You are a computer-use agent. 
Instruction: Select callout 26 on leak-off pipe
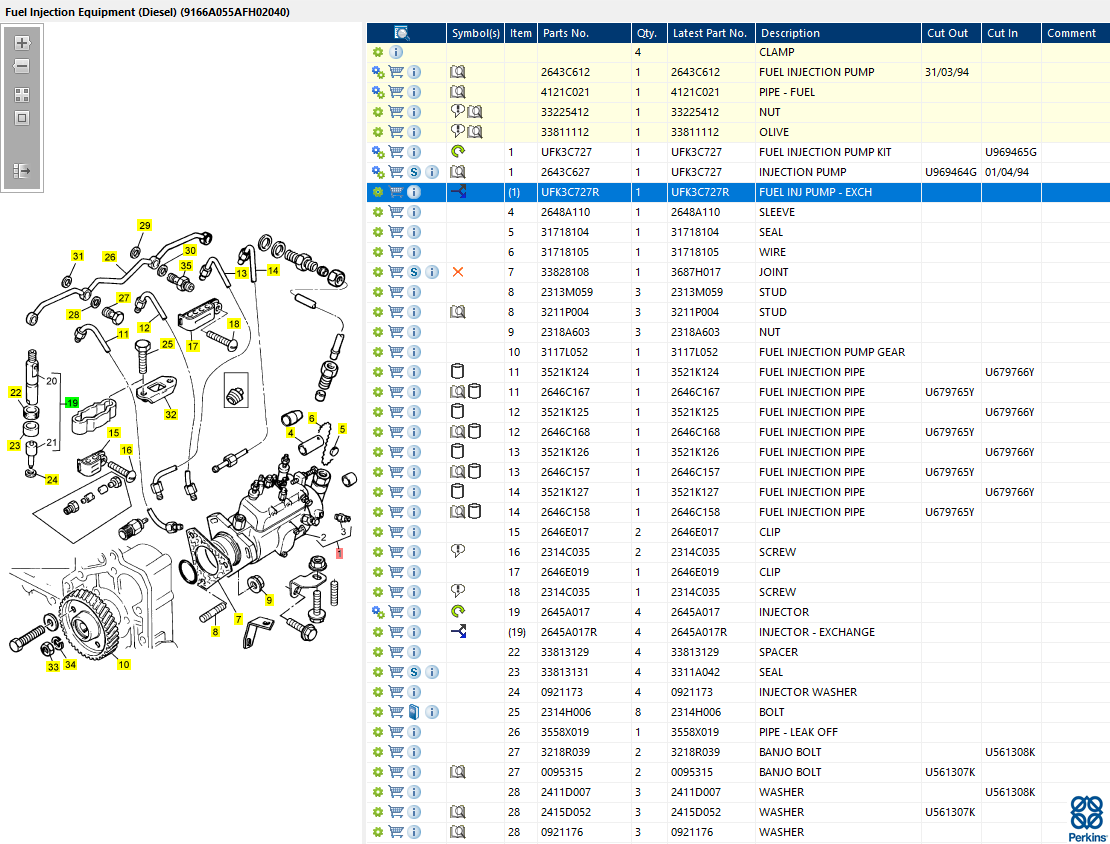click(110, 257)
